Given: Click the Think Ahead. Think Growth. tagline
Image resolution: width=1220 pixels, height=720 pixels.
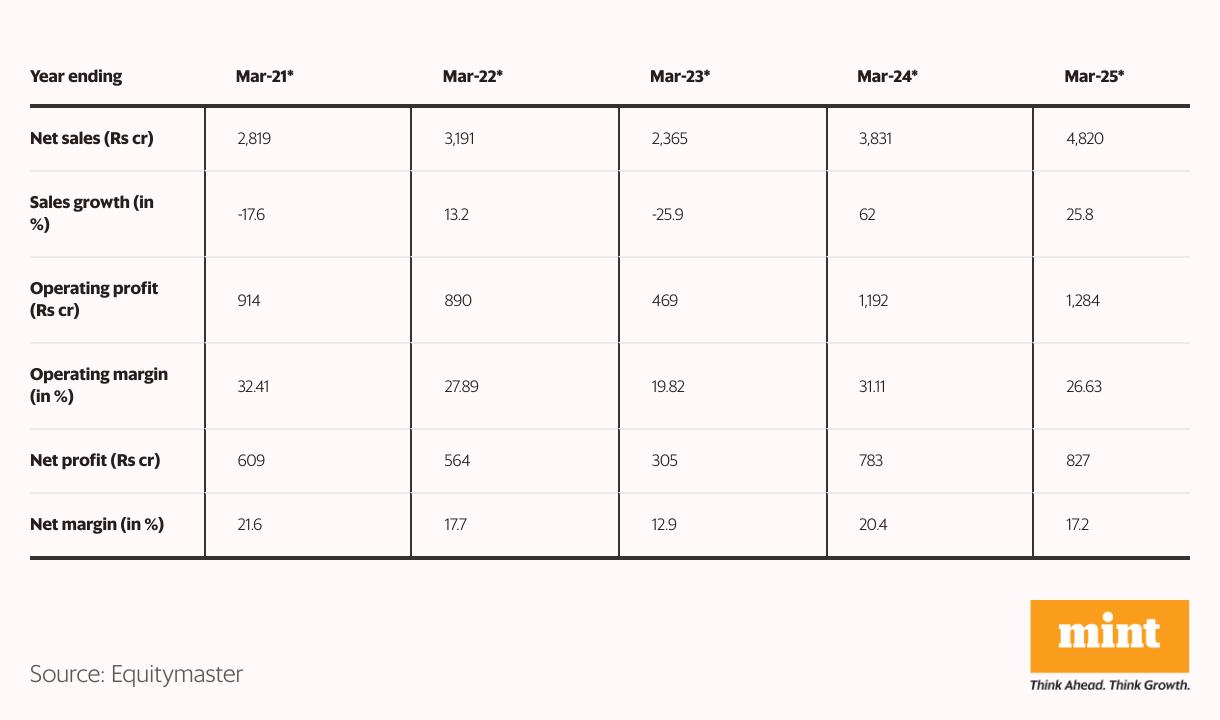Looking at the screenshot, I should (1110, 685).
